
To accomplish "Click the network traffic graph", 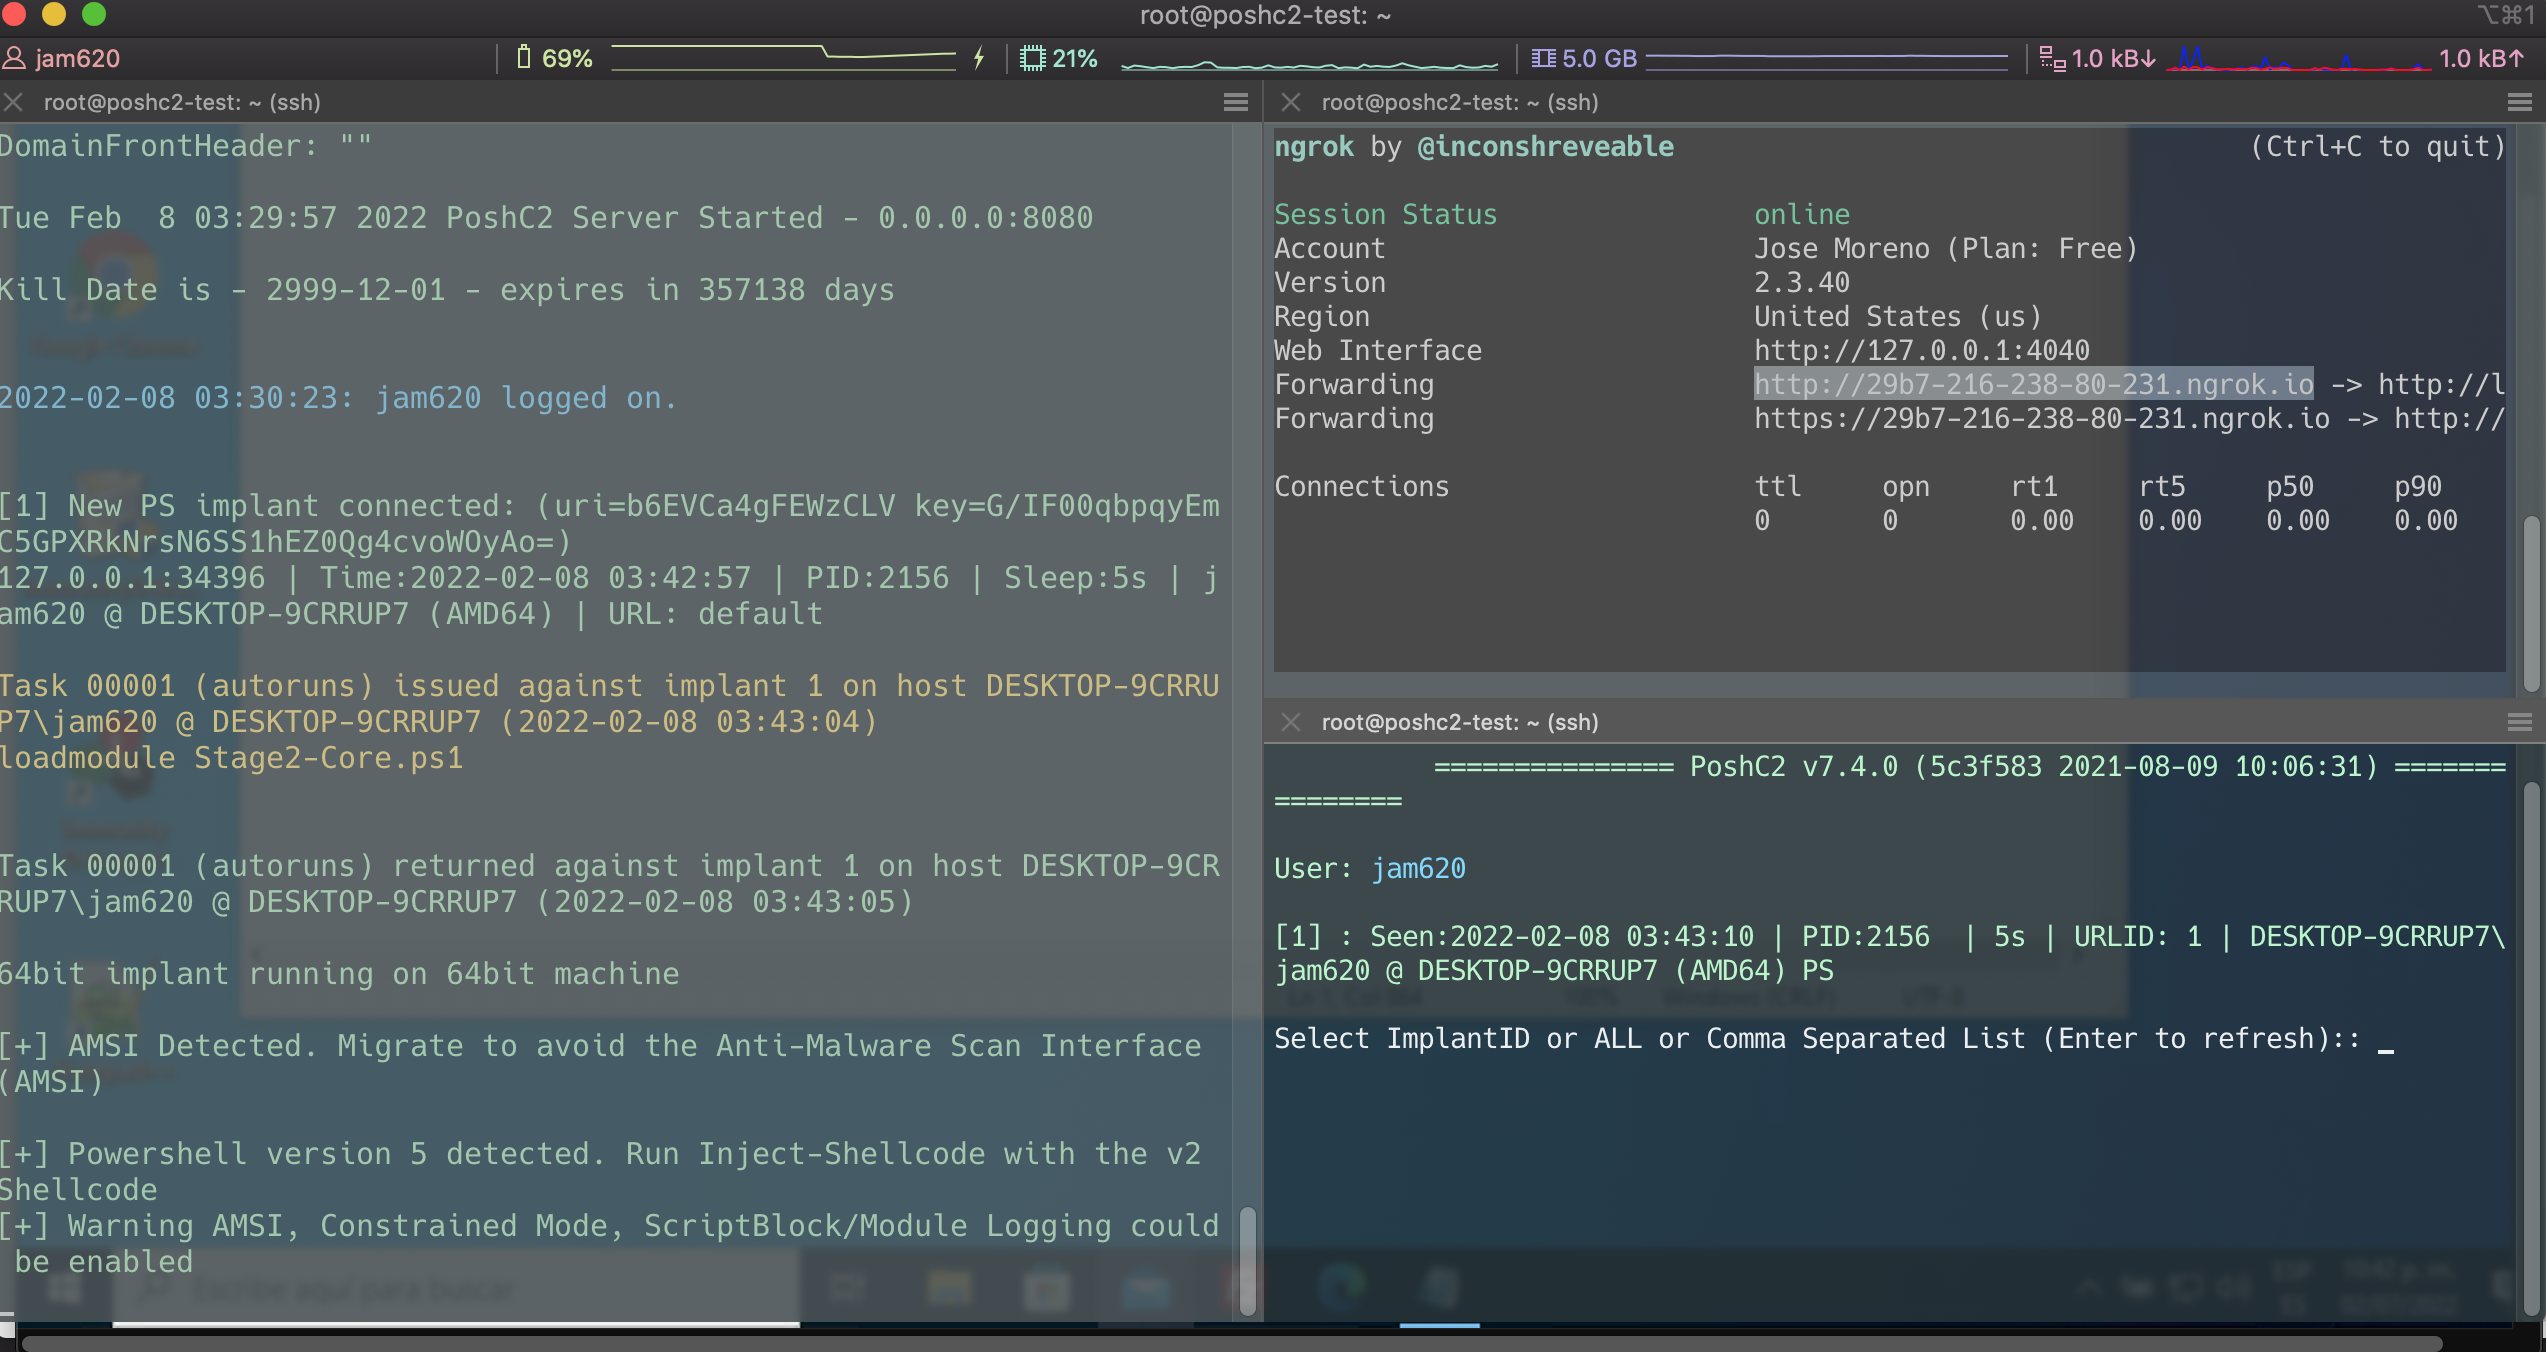I will tap(2298, 58).
